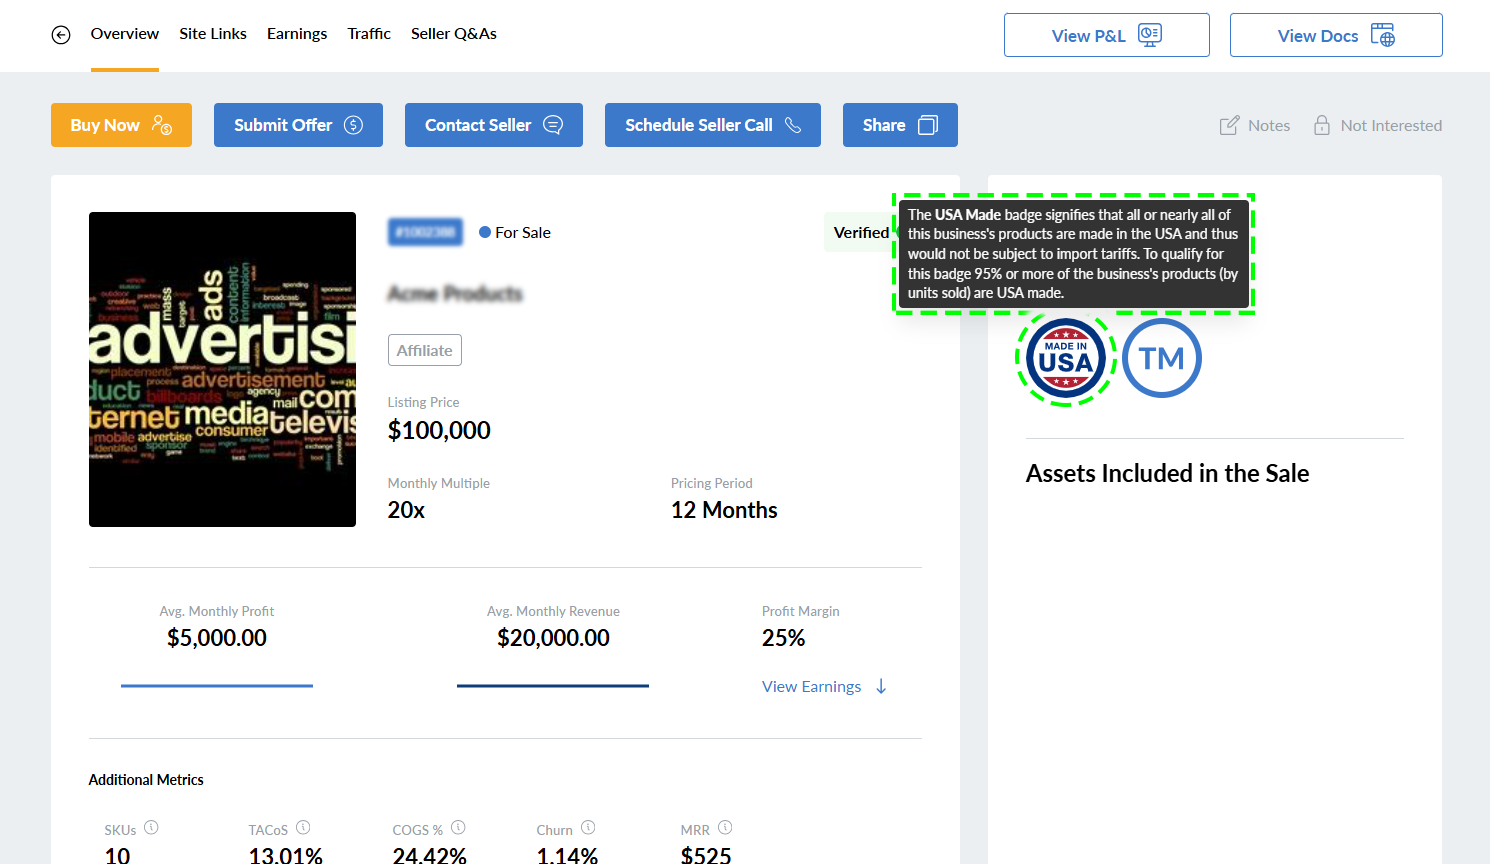1490x864 pixels.
Task: Click the Made in USA badge
Action: click(1065, 359)
